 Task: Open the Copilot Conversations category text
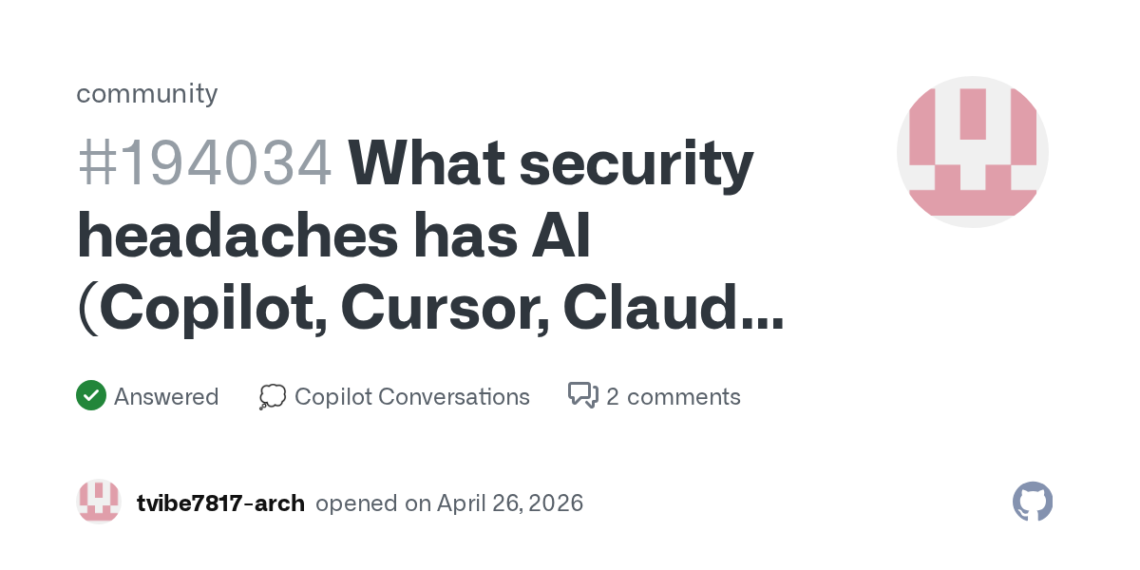click(x=412, y=397)
